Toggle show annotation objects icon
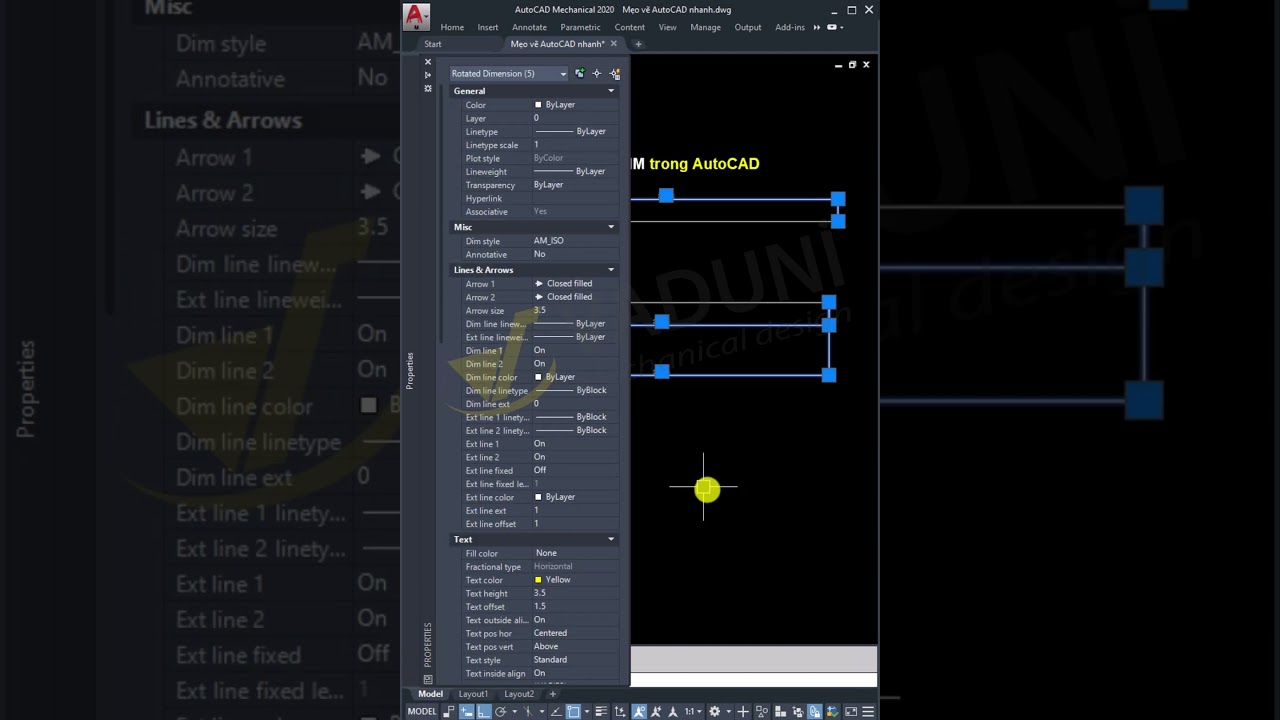This screenshot has width=1280, height=720. tap(638, 711)
